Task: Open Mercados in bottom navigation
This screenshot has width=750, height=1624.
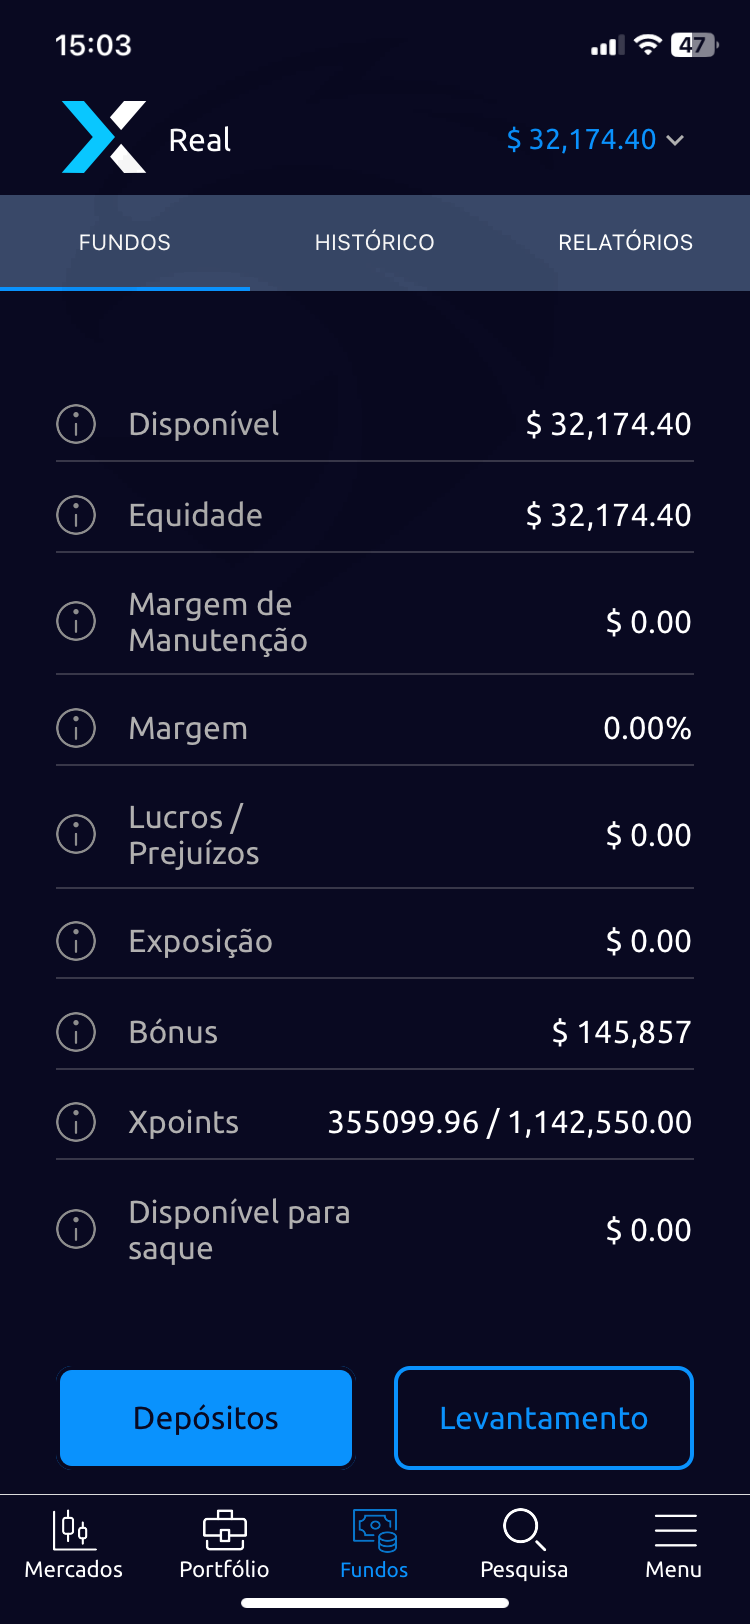Action: [x=74, y=1545]
